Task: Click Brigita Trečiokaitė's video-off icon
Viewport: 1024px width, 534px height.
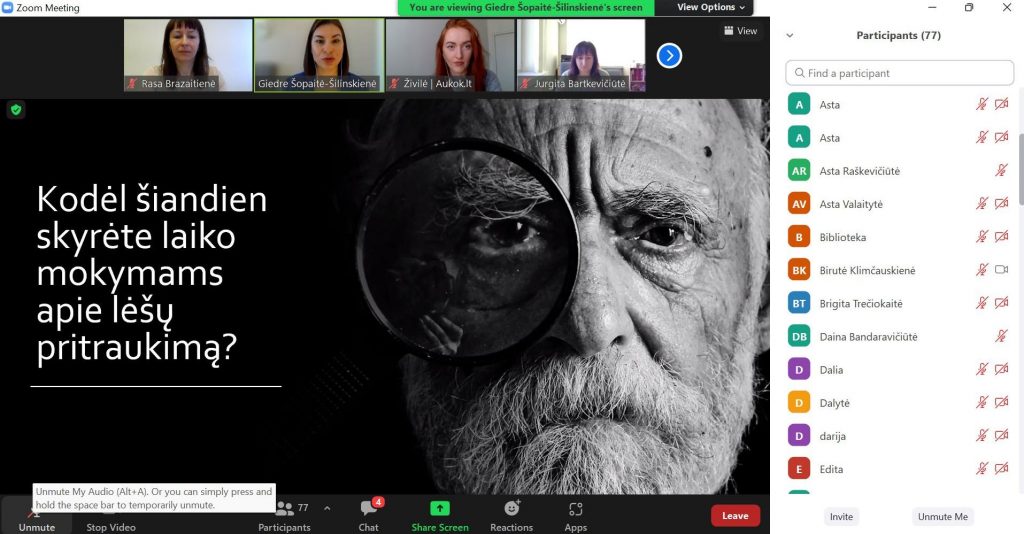Action: pos(1001,303)
